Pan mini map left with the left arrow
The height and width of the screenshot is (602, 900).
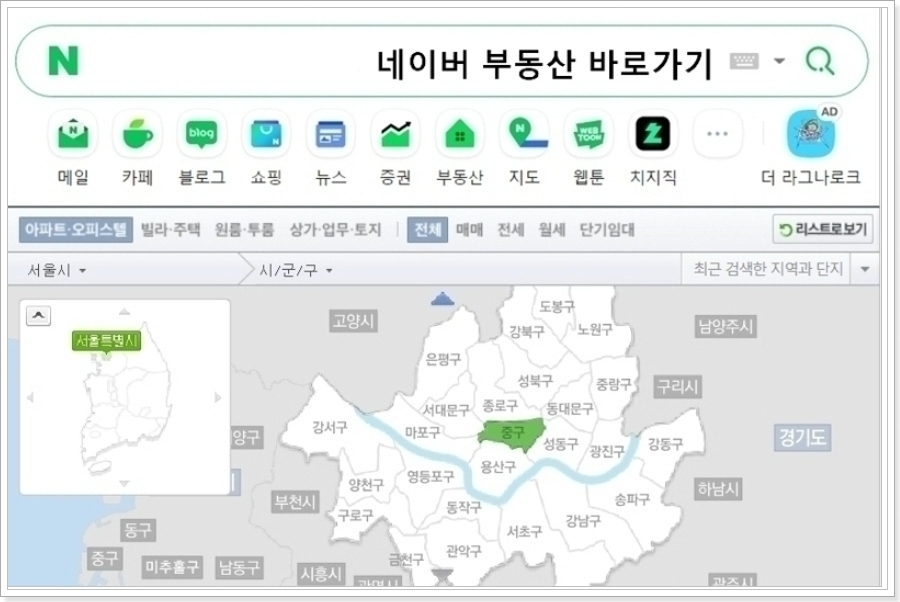[30, 397]
